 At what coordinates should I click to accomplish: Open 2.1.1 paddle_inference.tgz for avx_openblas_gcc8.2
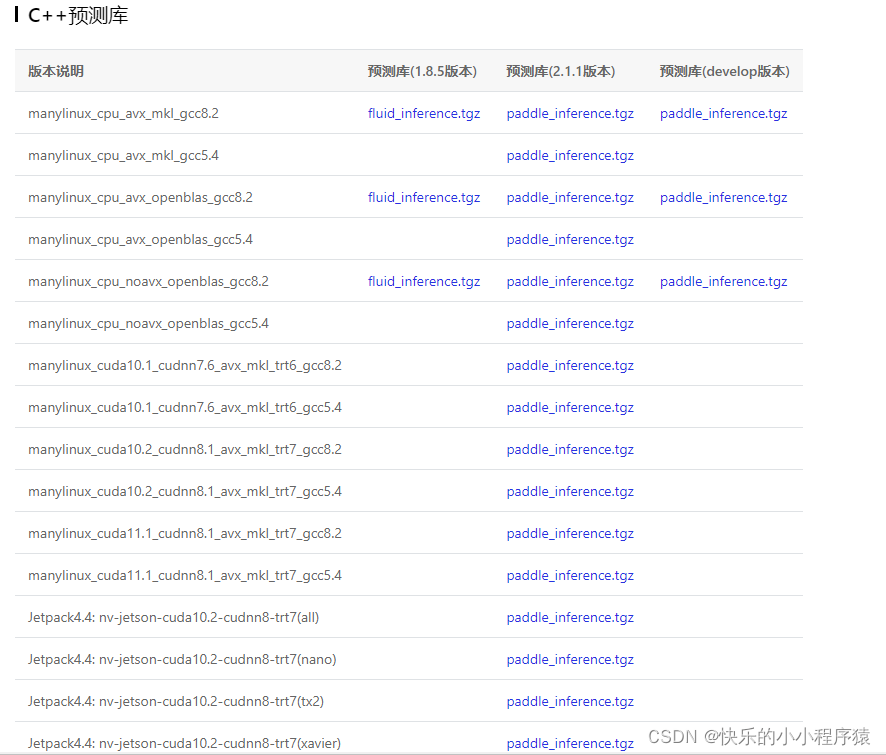coord(569,197)
